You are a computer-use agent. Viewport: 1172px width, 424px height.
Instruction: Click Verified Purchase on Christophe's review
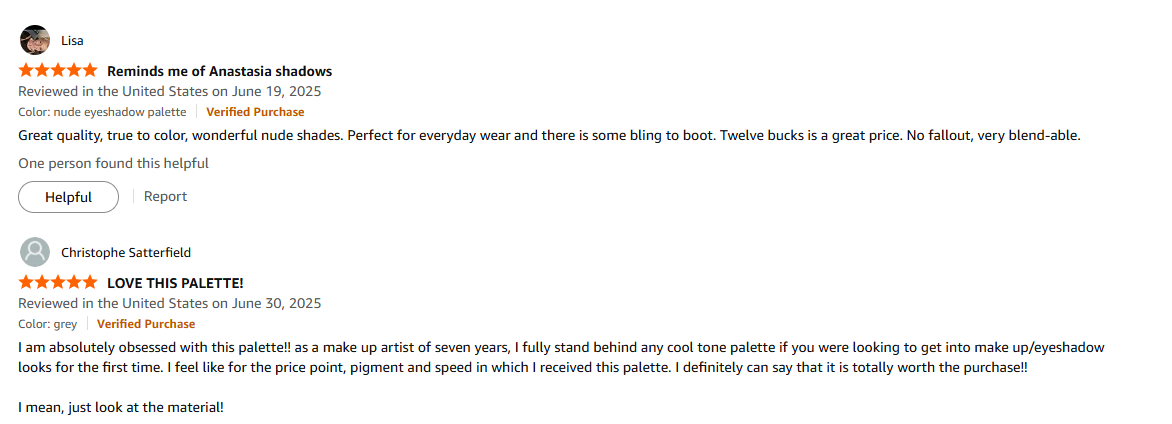[x=146, y=324]
